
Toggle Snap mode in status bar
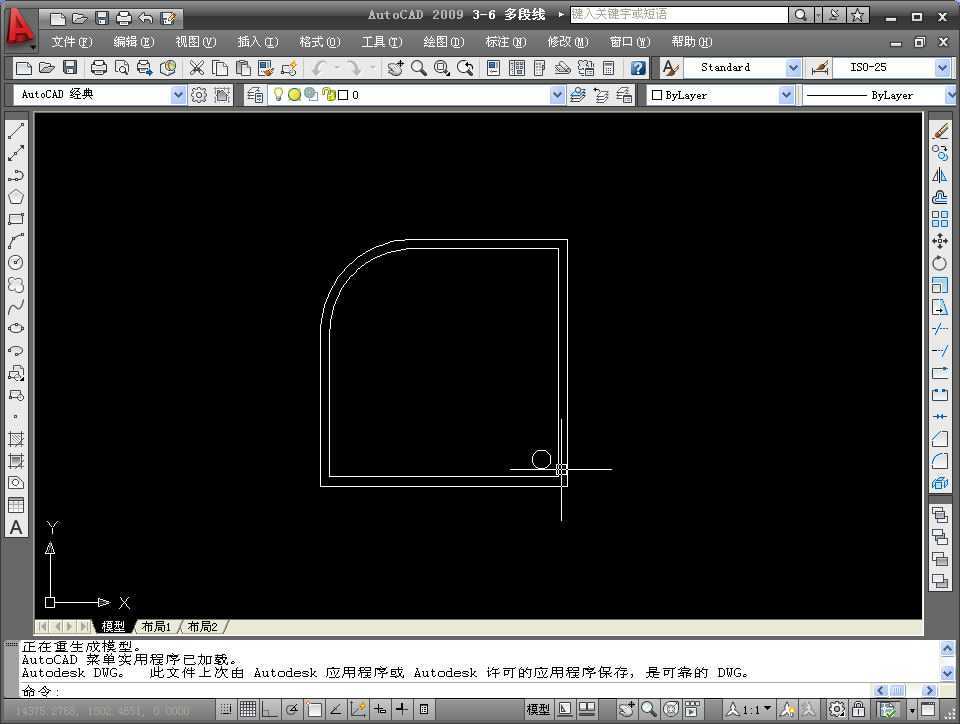pos(225,709)
